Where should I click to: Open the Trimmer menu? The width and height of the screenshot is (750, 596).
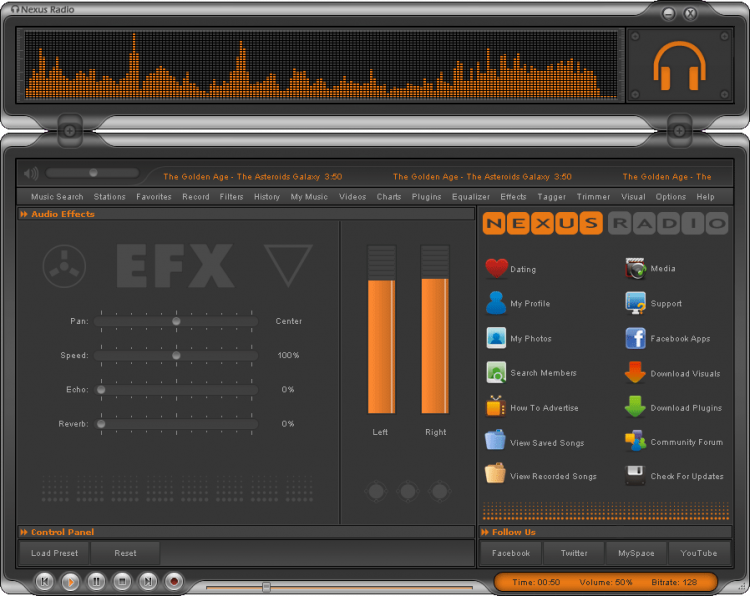(x=593, y=197)
